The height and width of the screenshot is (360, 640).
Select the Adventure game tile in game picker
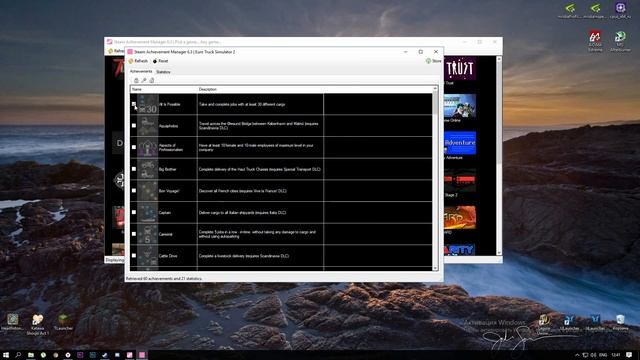click(460, 143)
